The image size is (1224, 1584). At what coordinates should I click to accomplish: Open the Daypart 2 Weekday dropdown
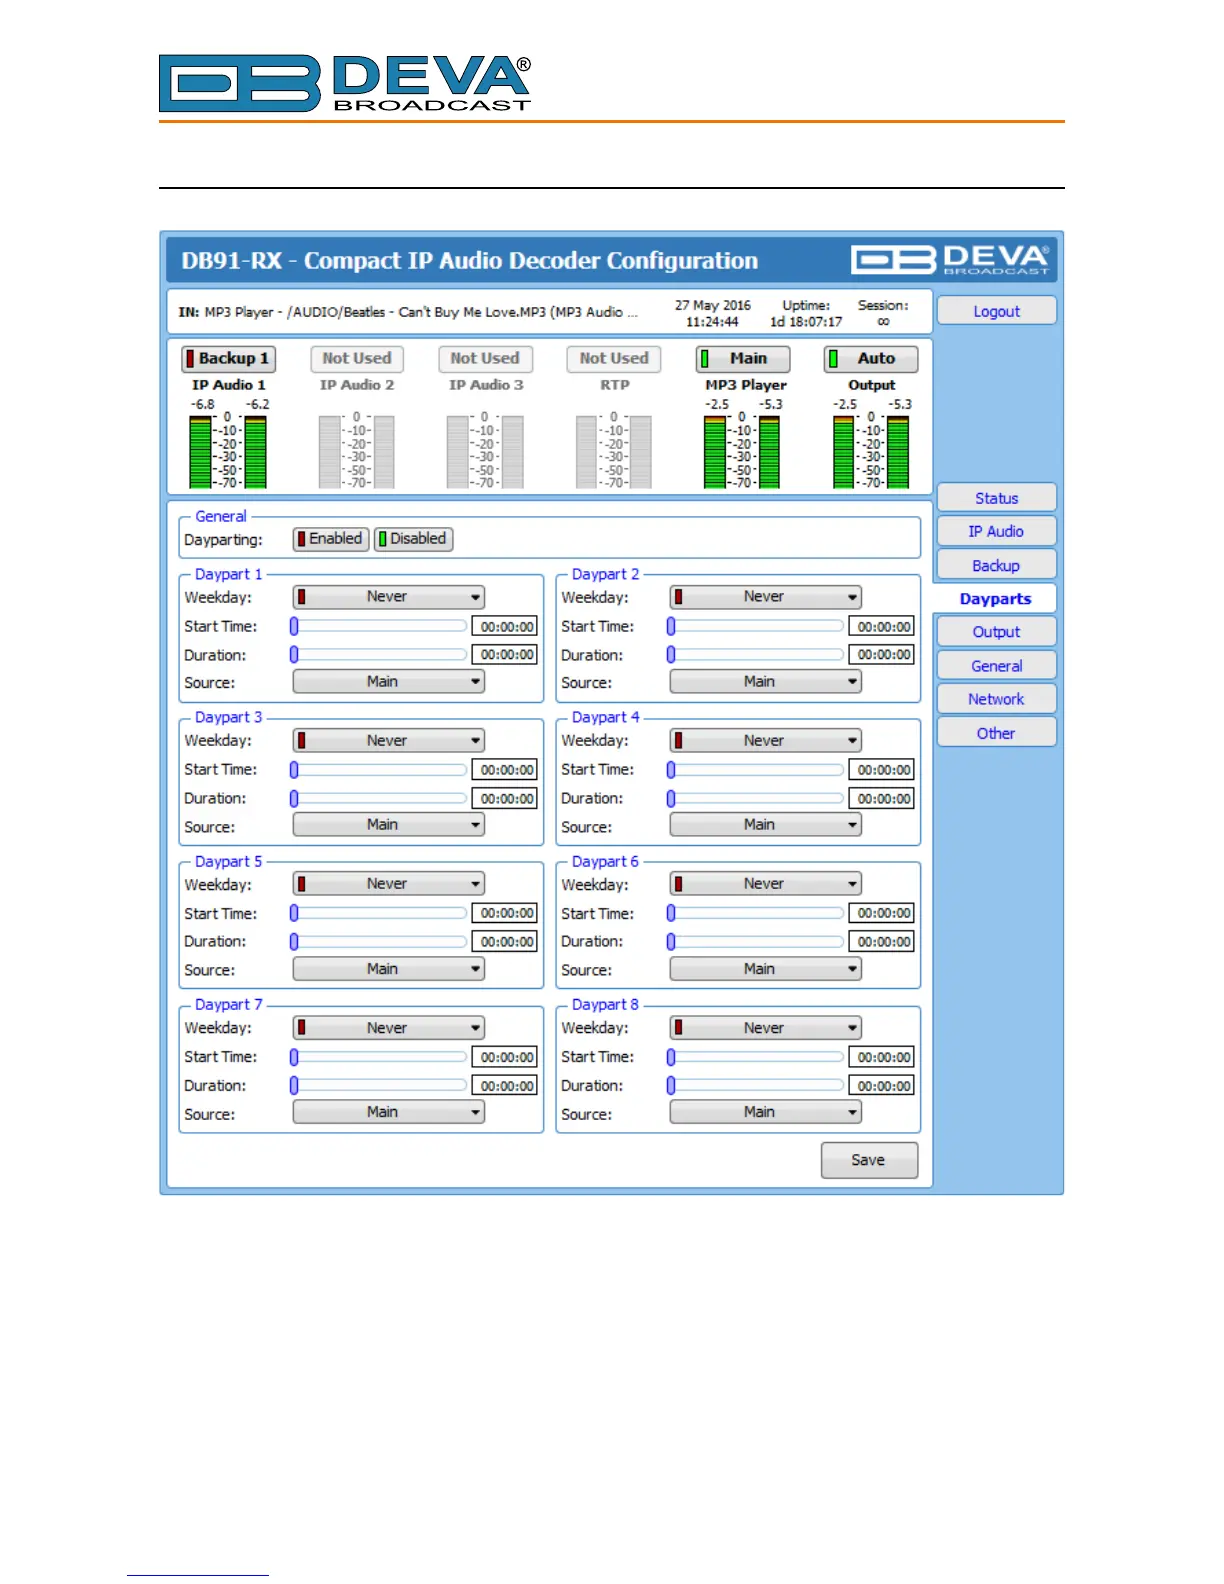click(x=766, y=597)
